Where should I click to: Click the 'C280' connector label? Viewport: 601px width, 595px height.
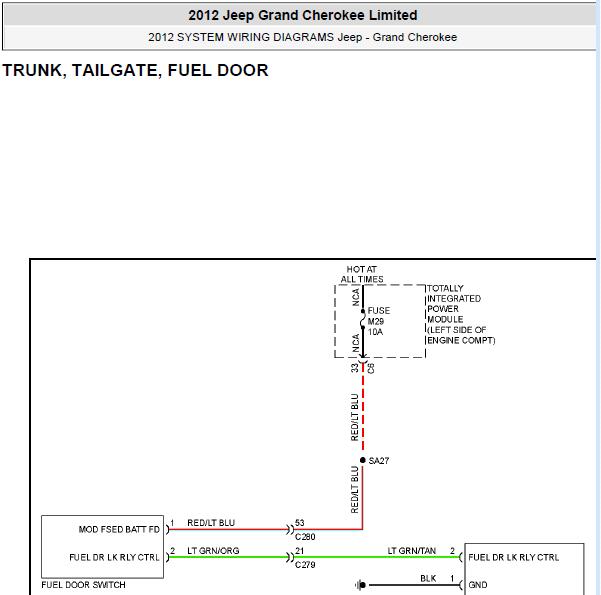305,537
